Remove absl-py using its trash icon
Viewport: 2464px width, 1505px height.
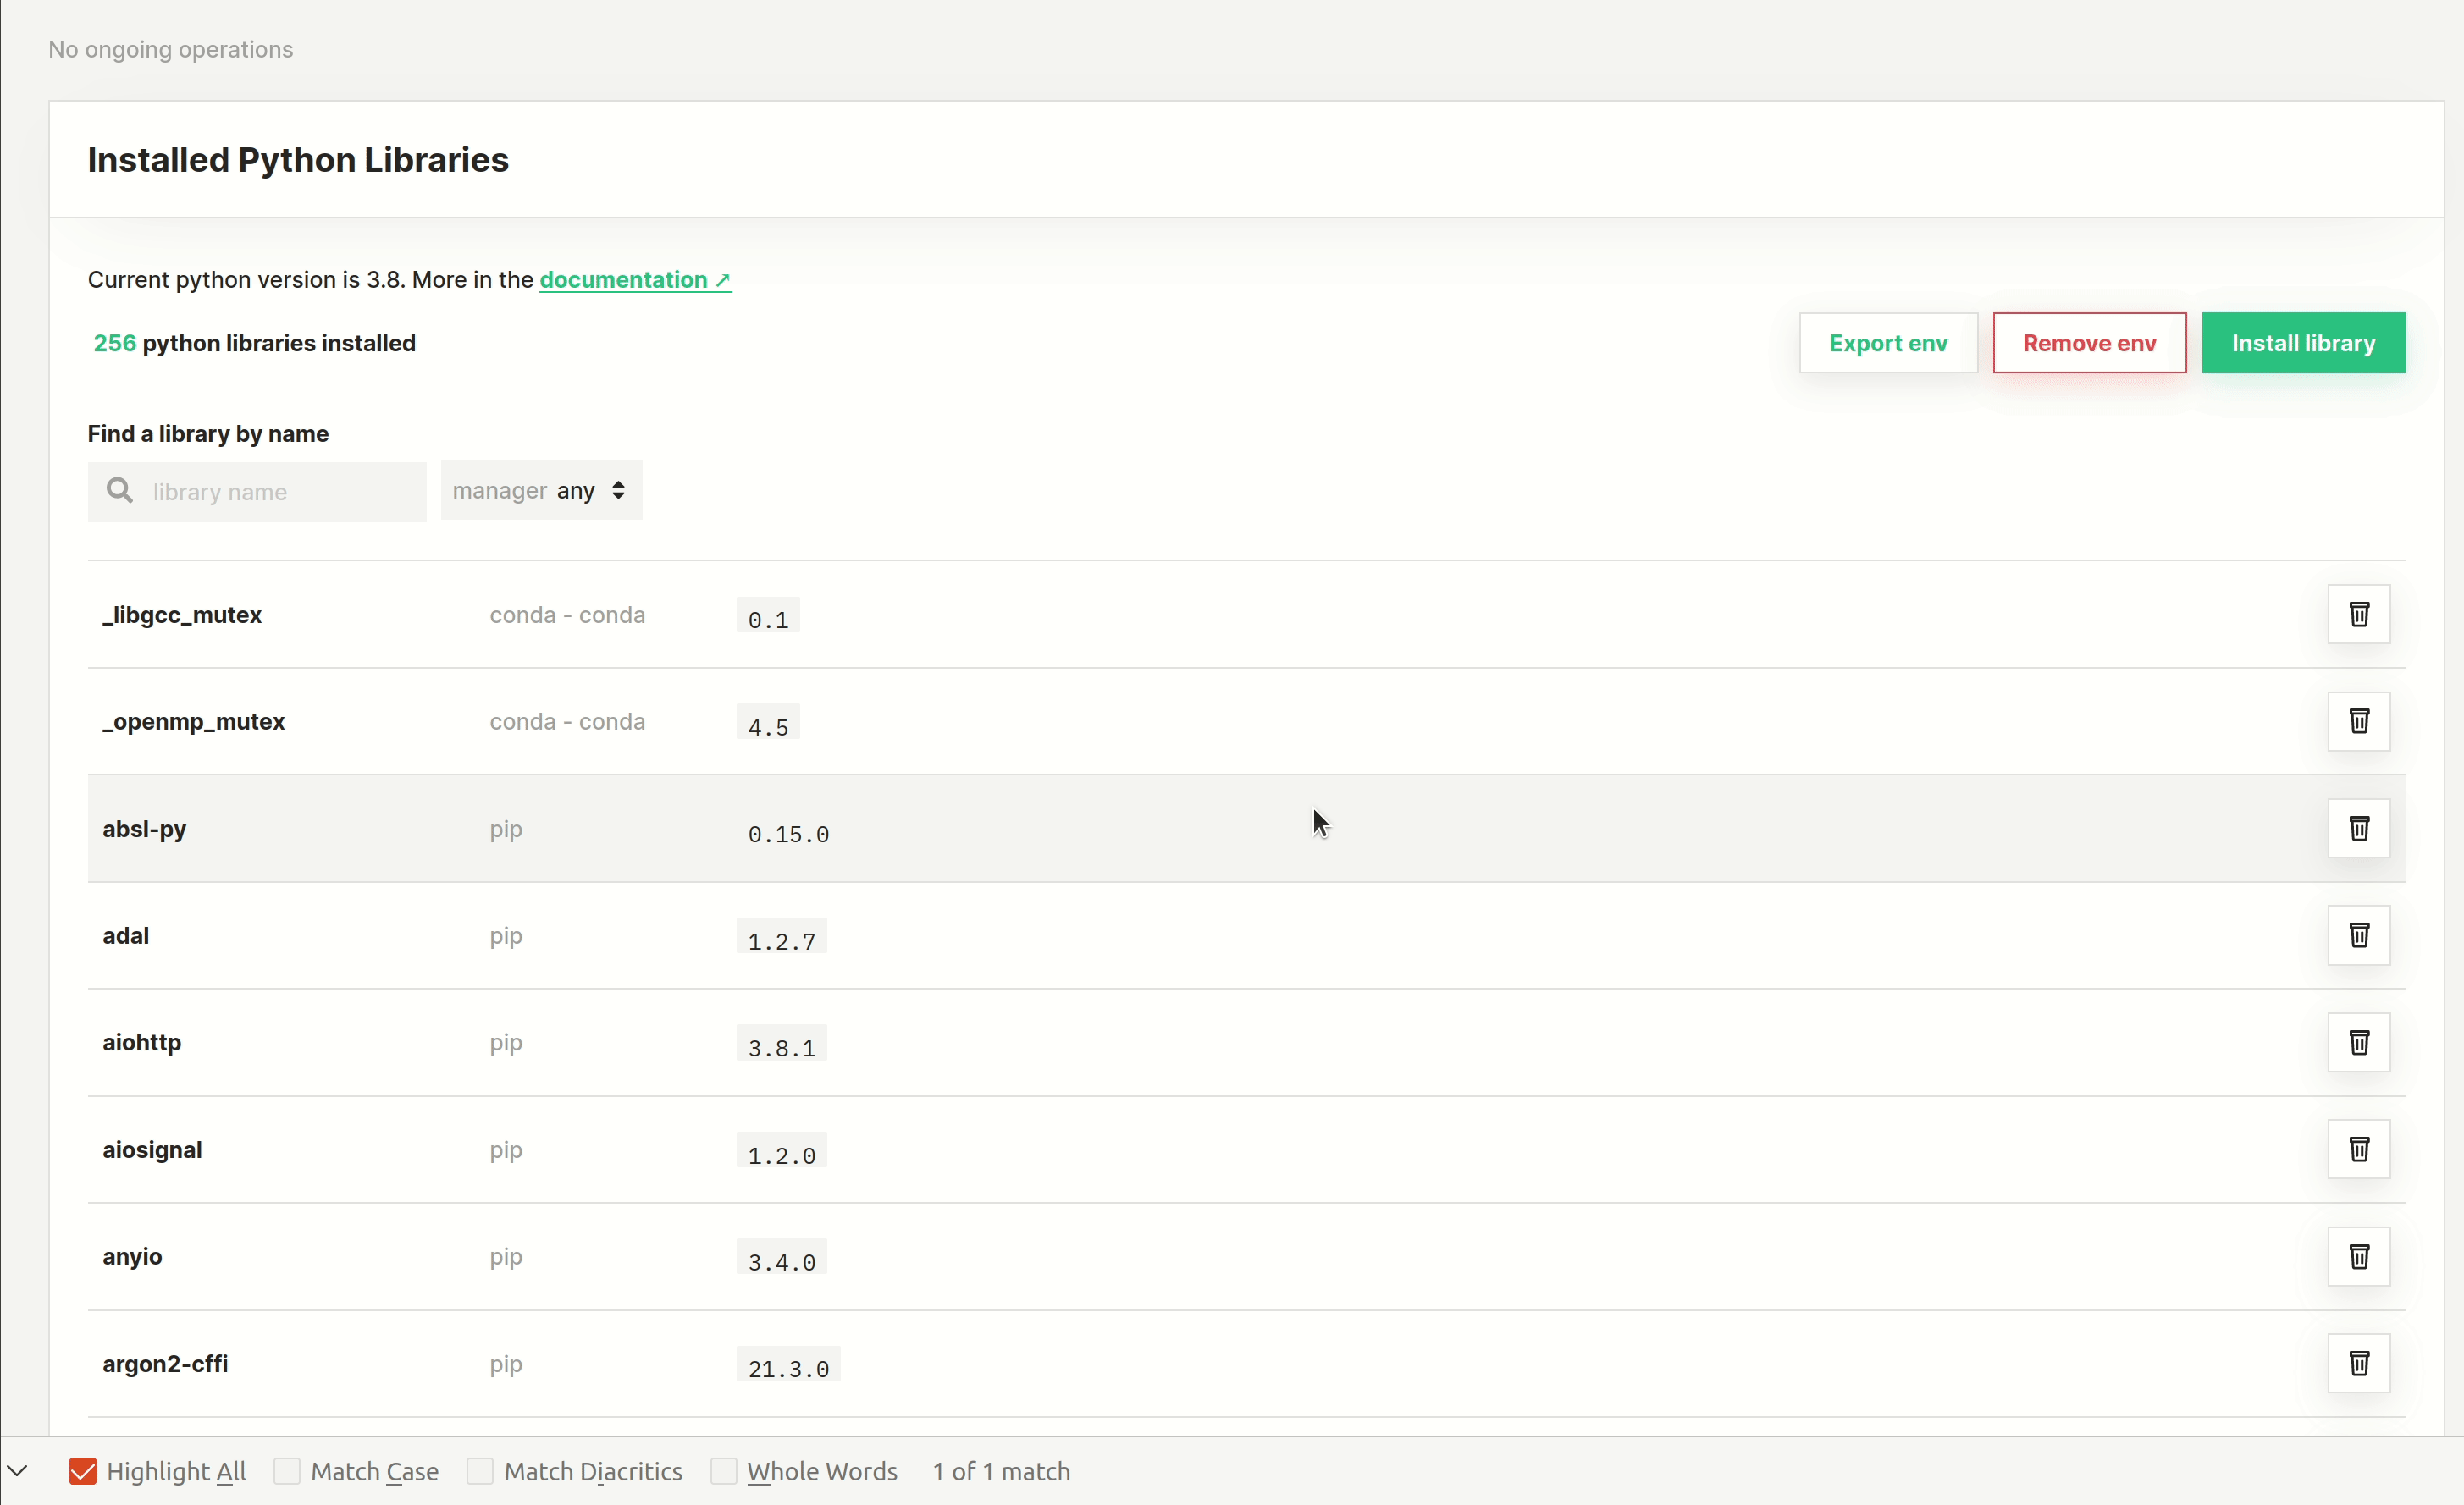point(2358,828)
